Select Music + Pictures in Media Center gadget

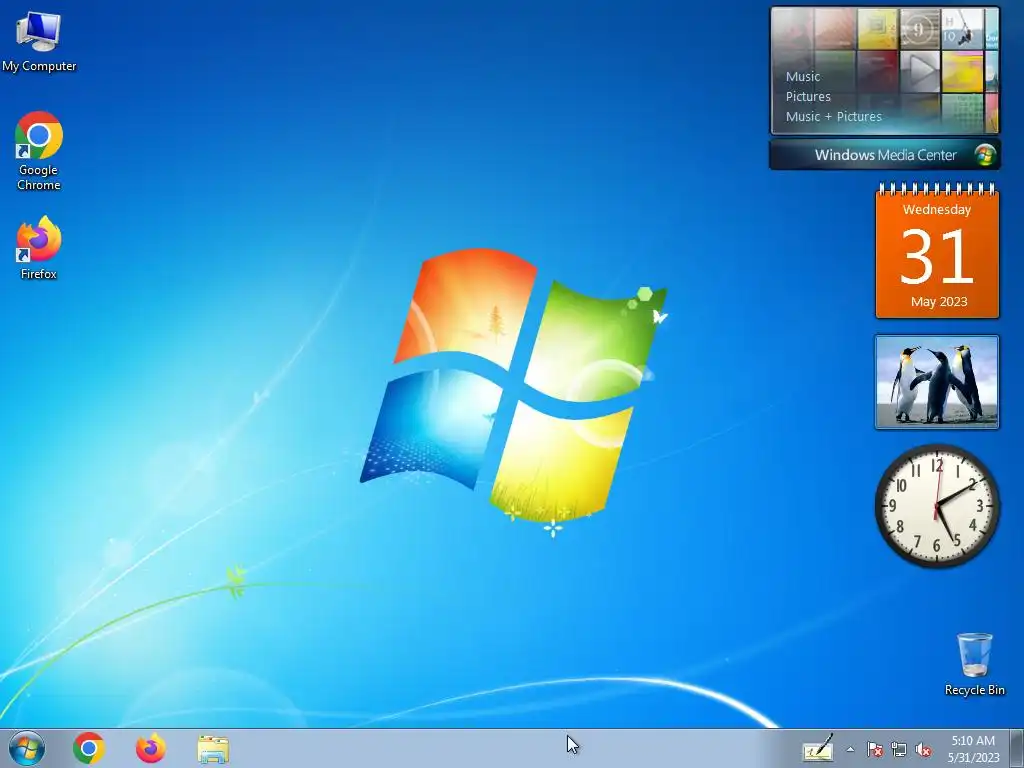tap(833, 117)
